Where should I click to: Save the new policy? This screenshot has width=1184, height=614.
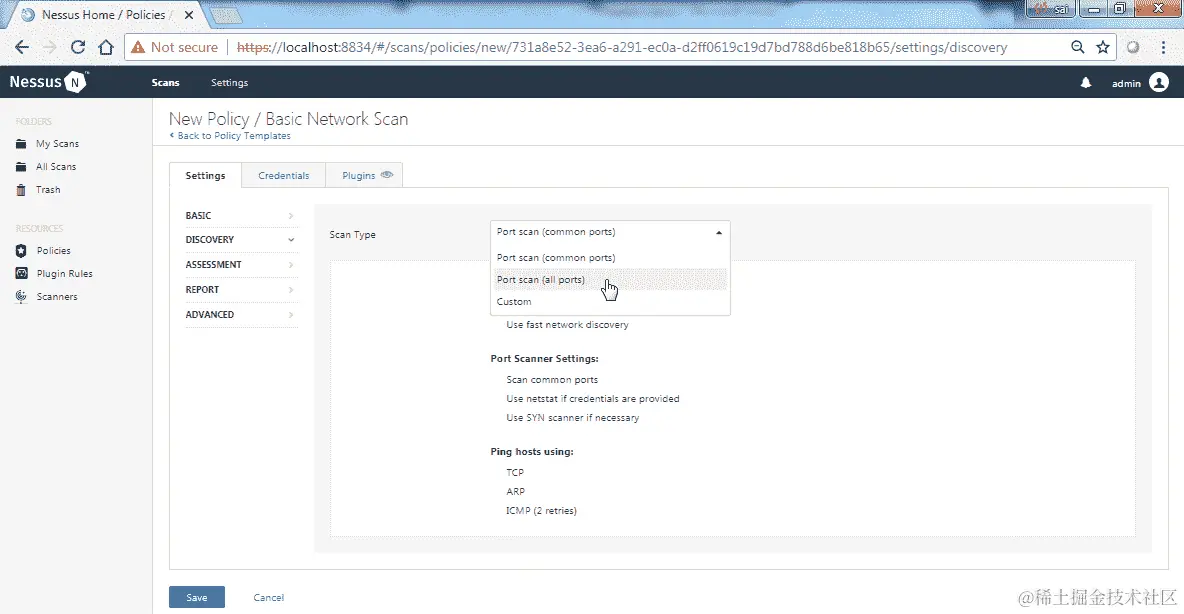tap(197, 597)
